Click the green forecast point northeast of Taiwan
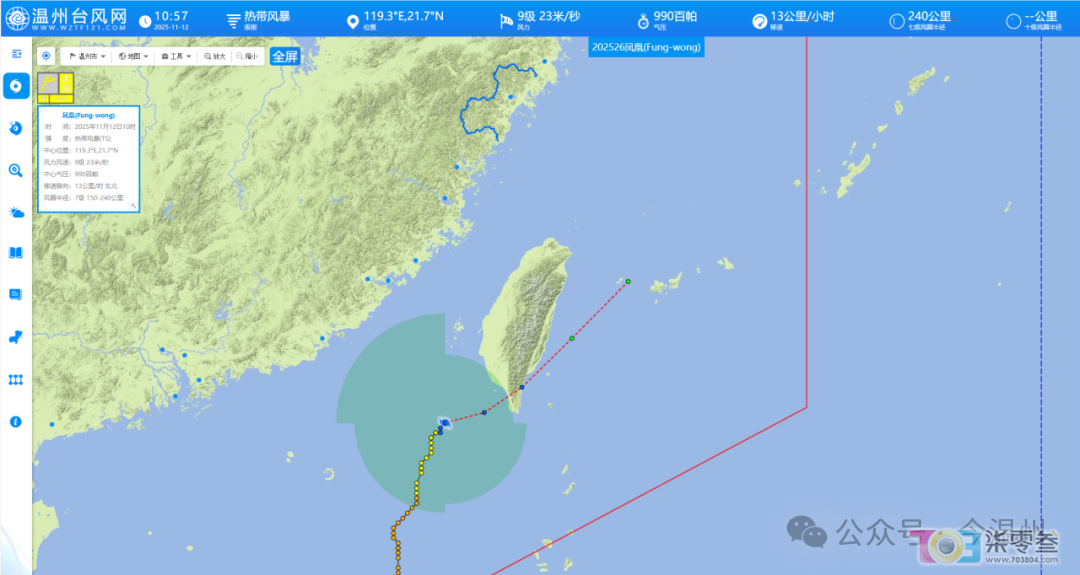 click(628, 281)
